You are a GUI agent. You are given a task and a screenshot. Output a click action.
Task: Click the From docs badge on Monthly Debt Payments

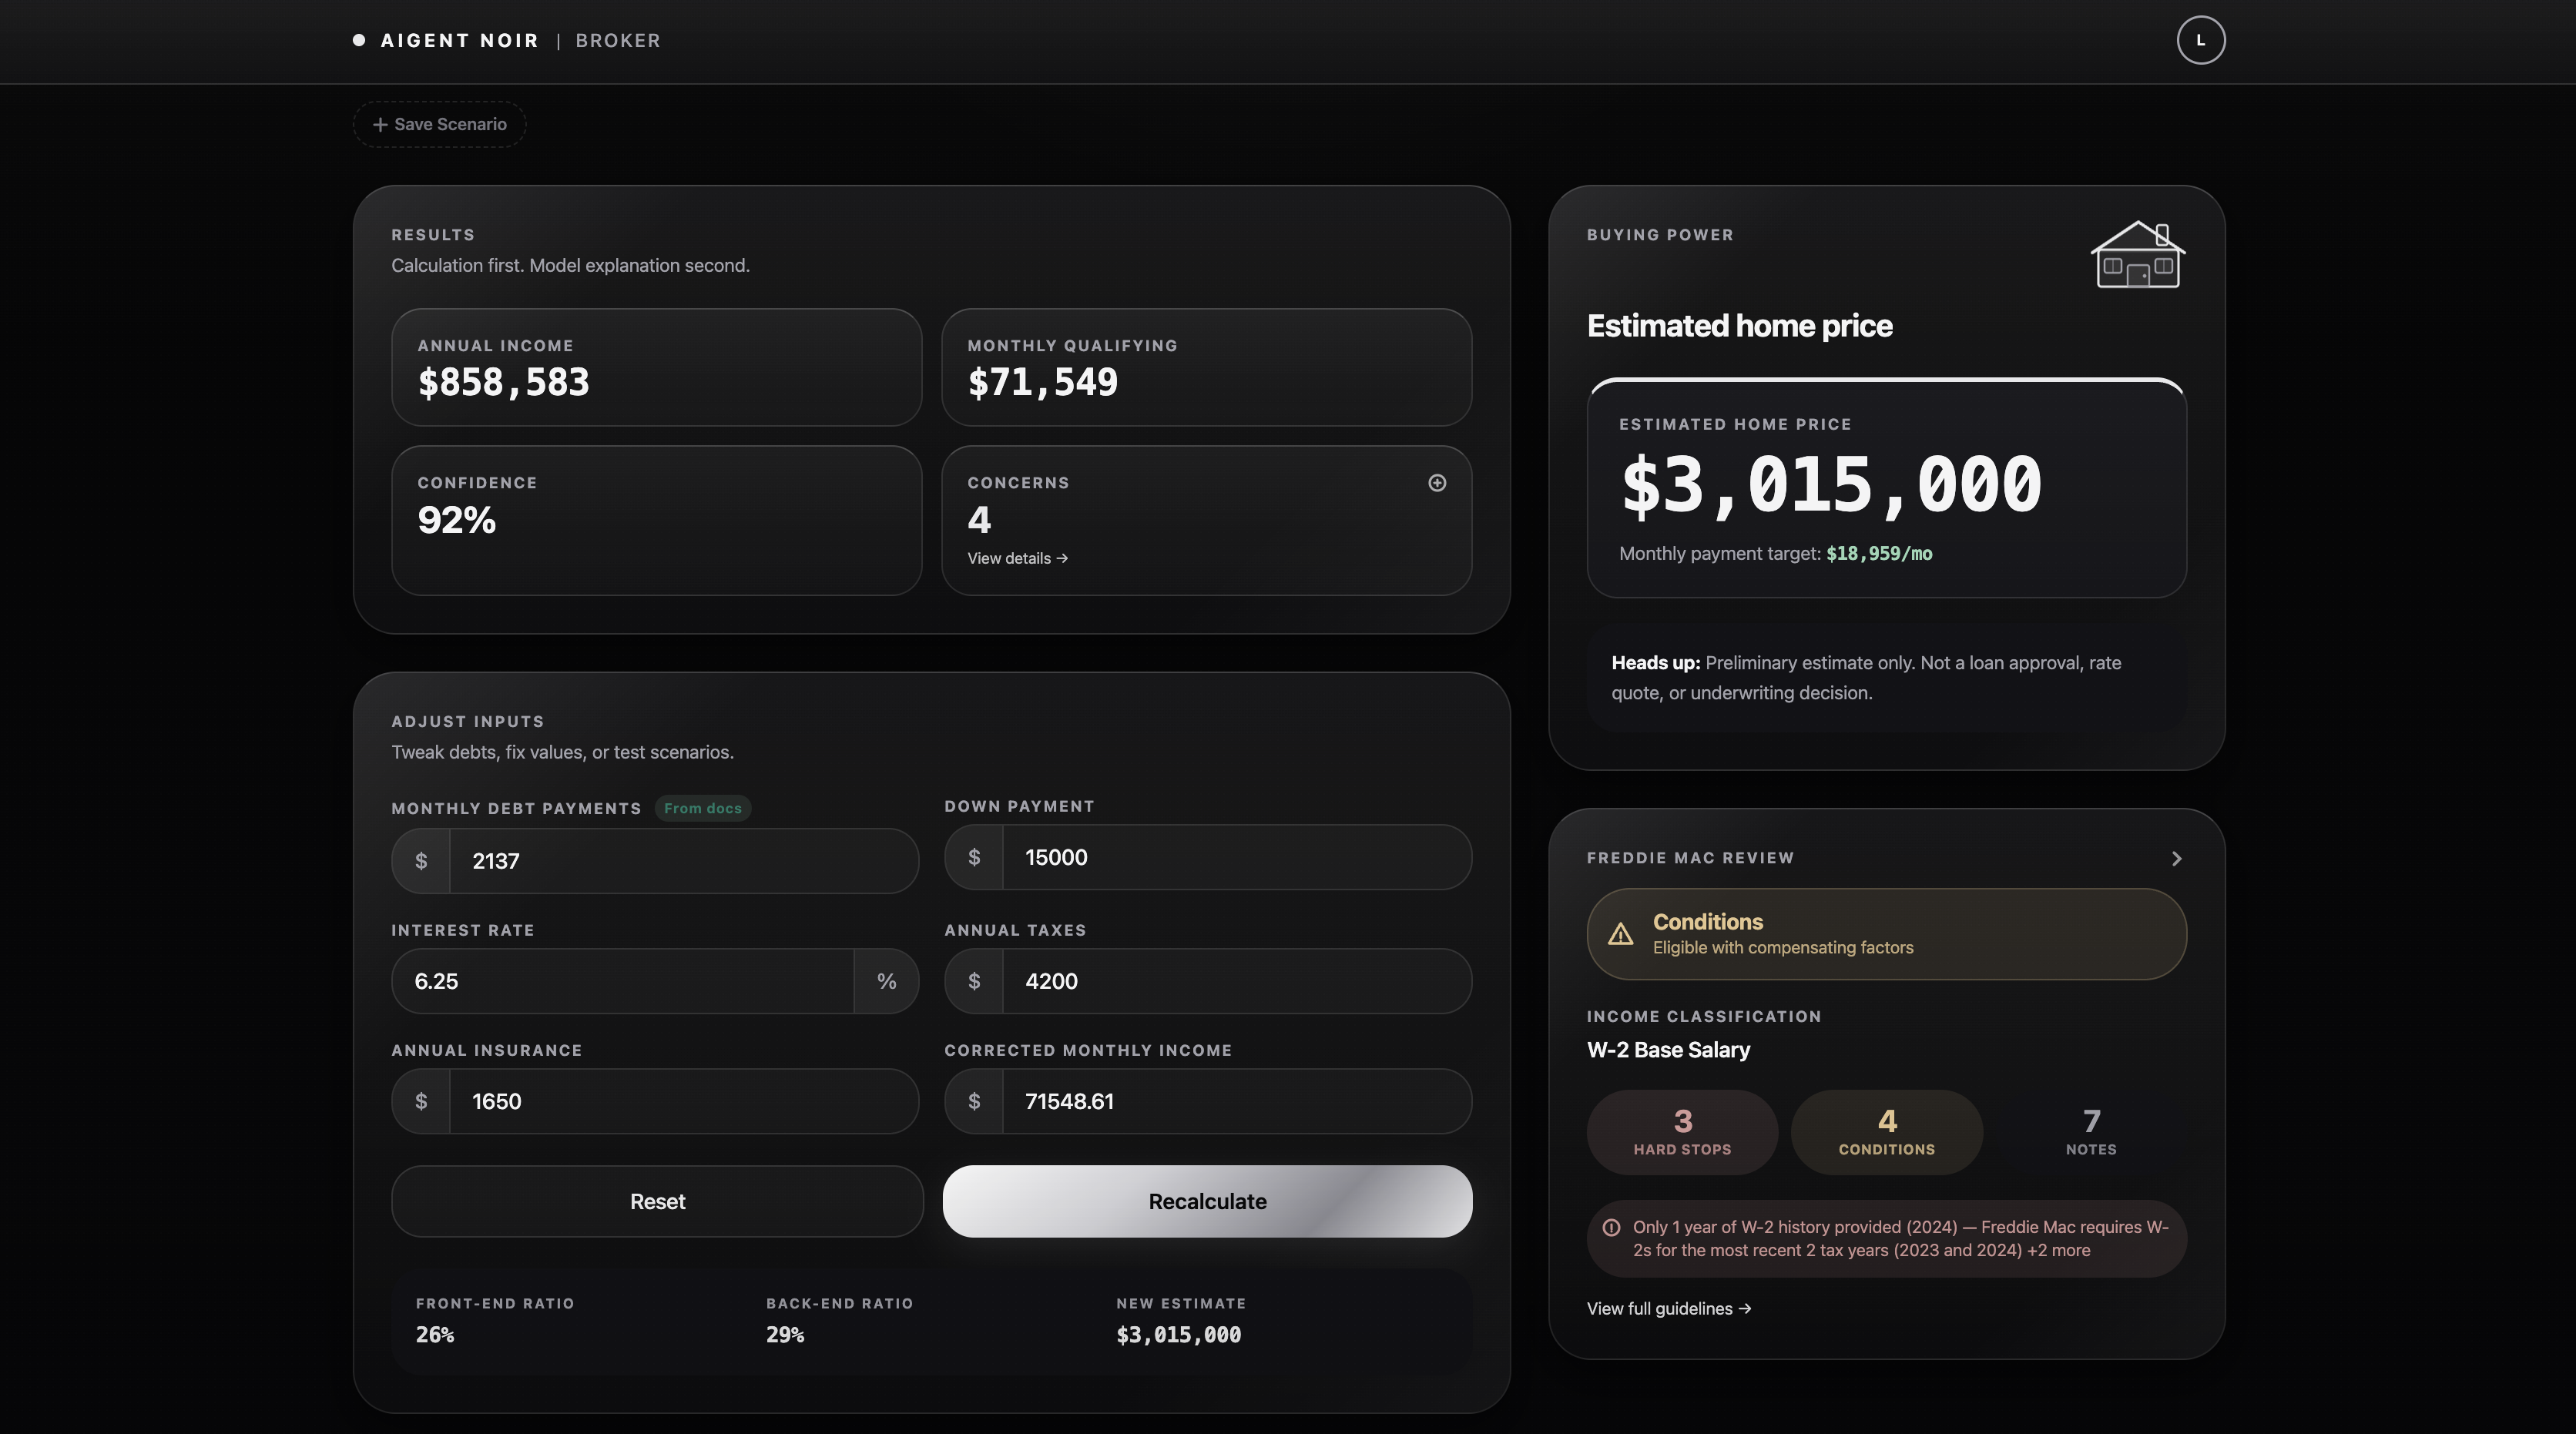pos(702,808)
